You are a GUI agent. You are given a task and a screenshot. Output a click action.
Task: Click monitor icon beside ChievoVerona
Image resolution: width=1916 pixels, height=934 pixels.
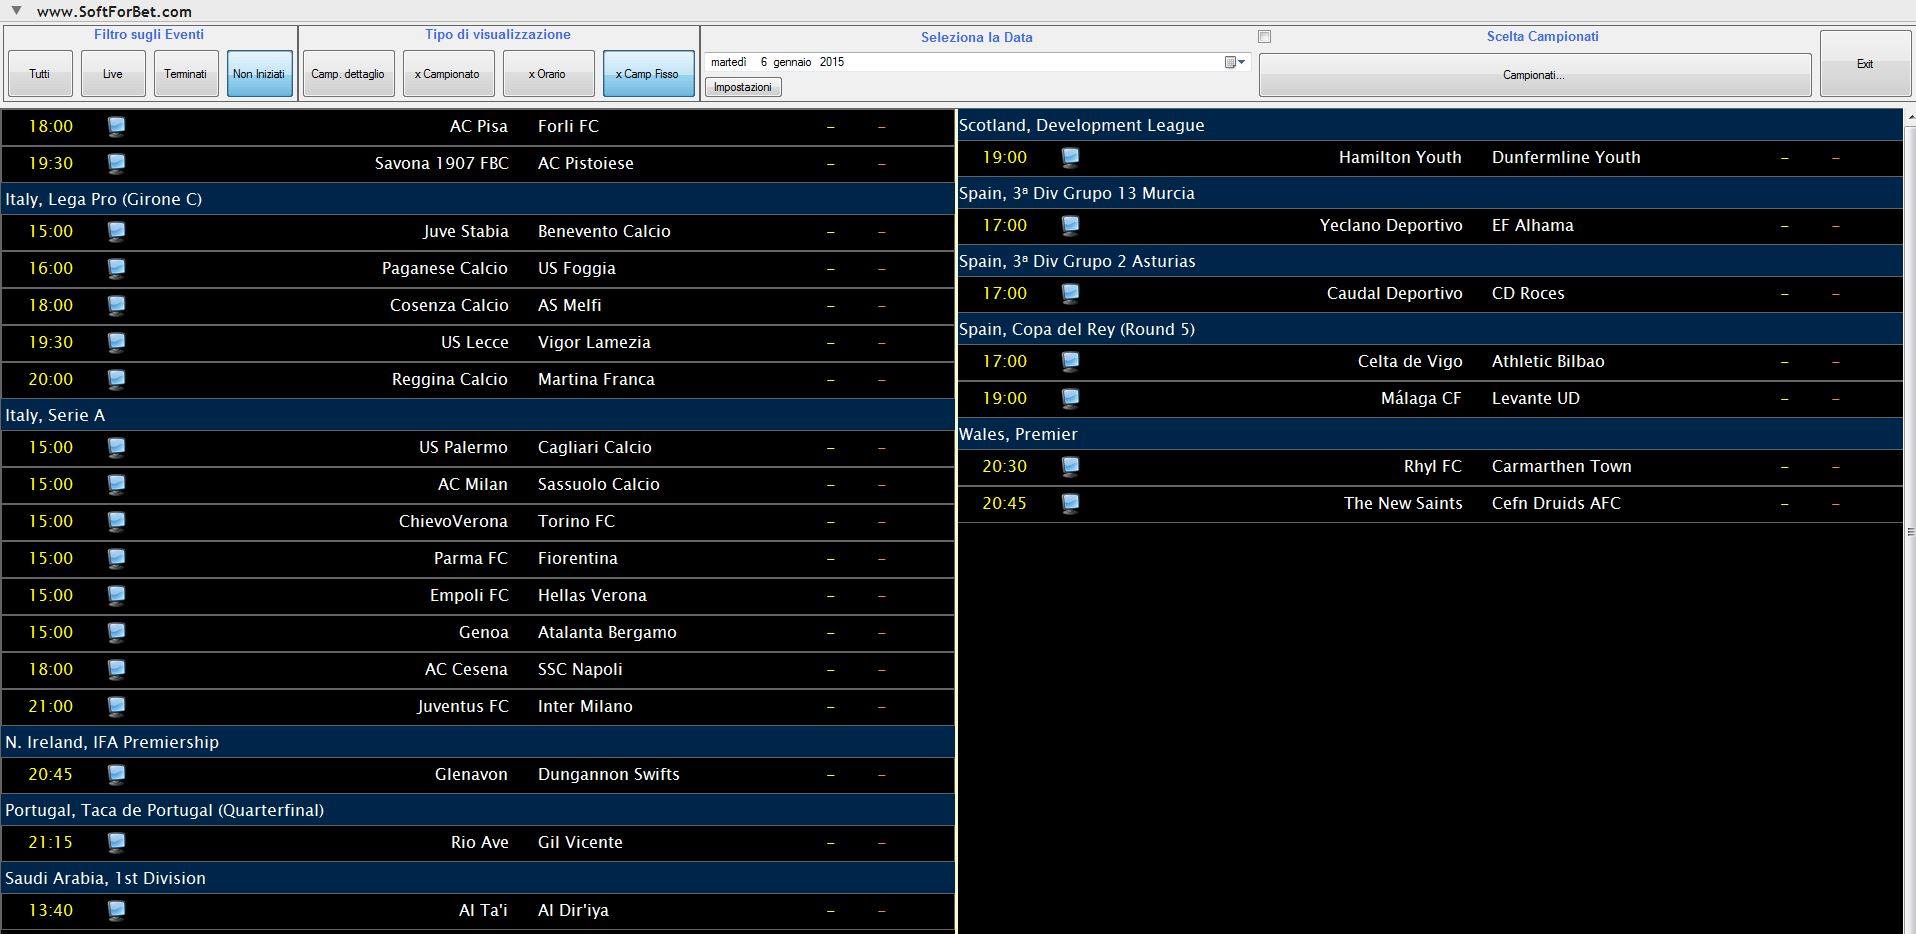(x=116, y=521)
